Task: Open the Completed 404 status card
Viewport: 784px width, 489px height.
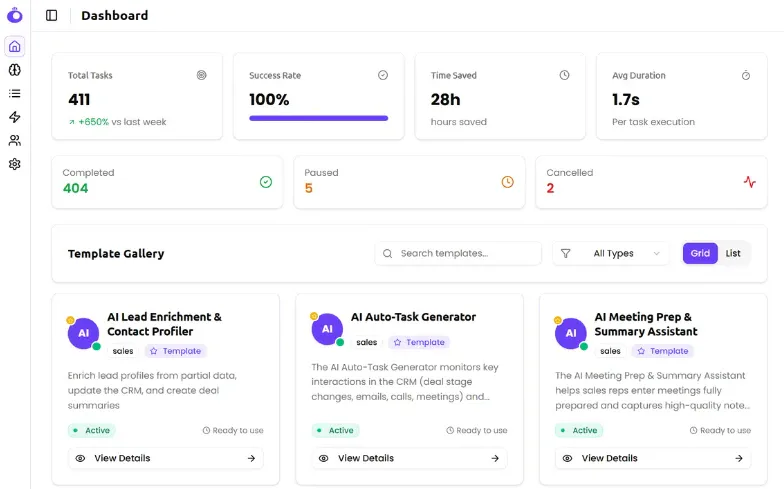Action: tap(168, 182)
